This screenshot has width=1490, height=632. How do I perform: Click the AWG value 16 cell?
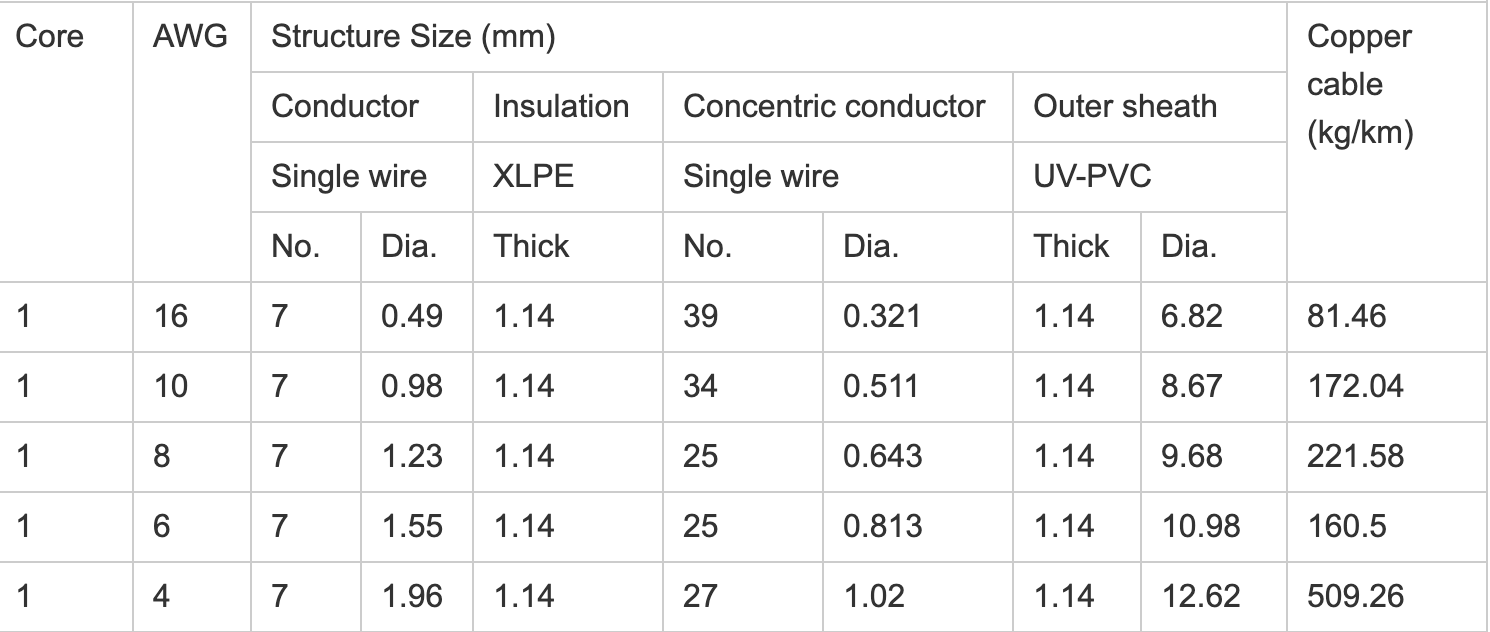(x=170, y=317)
